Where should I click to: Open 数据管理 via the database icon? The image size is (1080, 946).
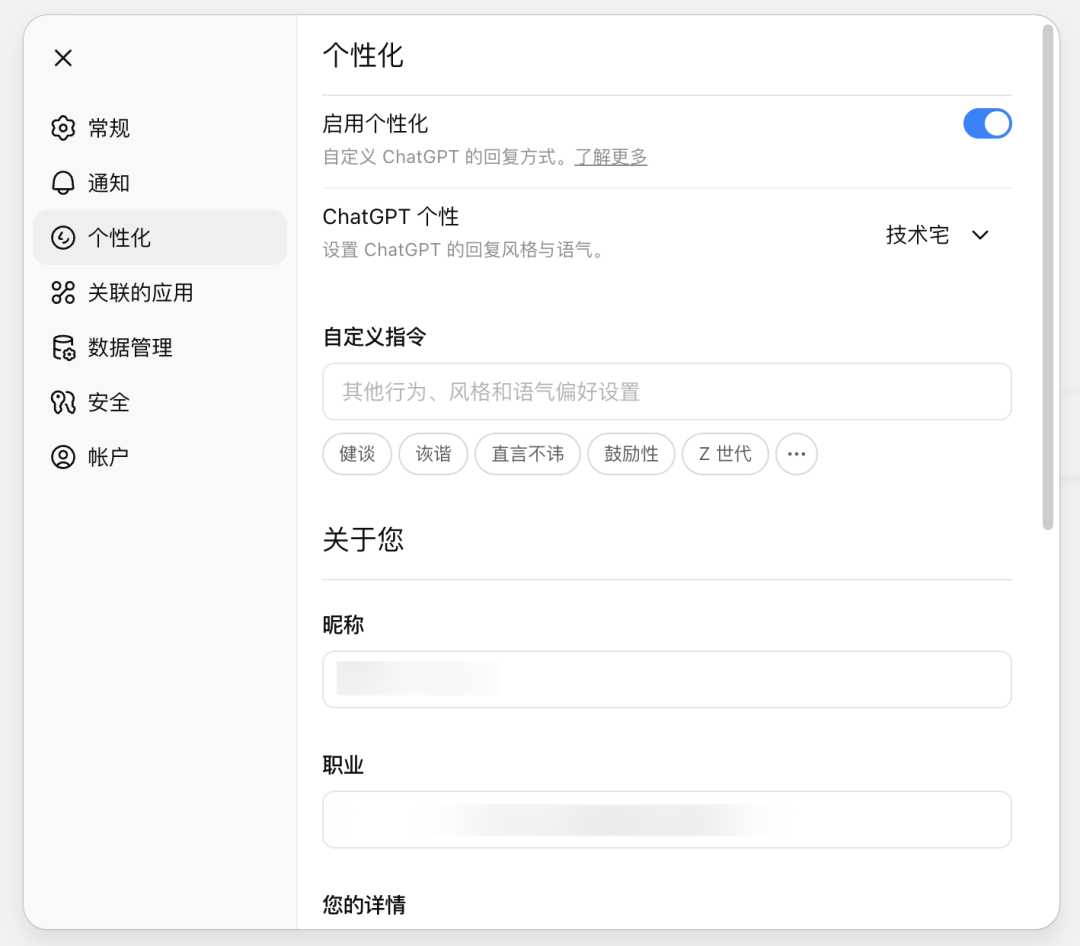click(62, 347)
